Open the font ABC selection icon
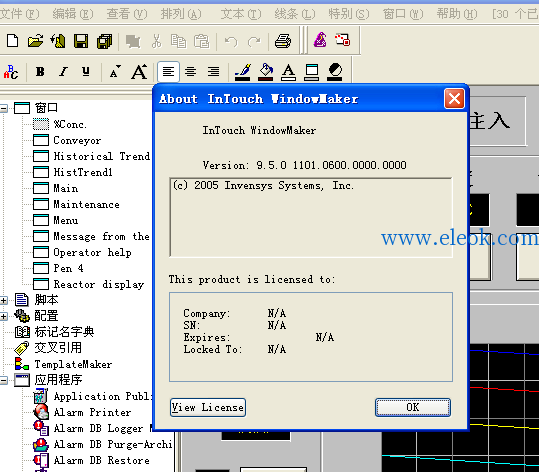 pos(11,72)
